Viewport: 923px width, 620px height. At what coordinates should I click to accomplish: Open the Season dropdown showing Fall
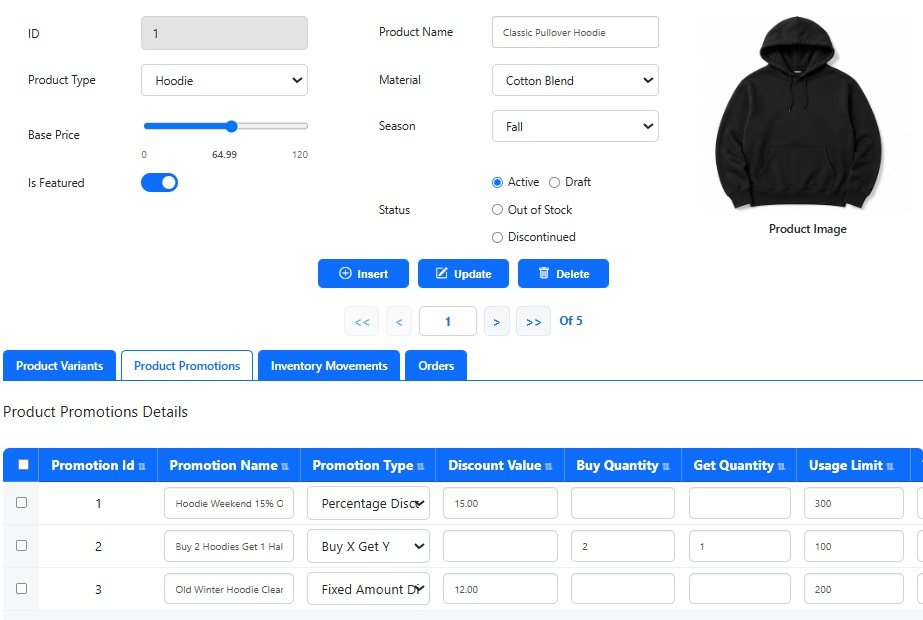(575, 126)
